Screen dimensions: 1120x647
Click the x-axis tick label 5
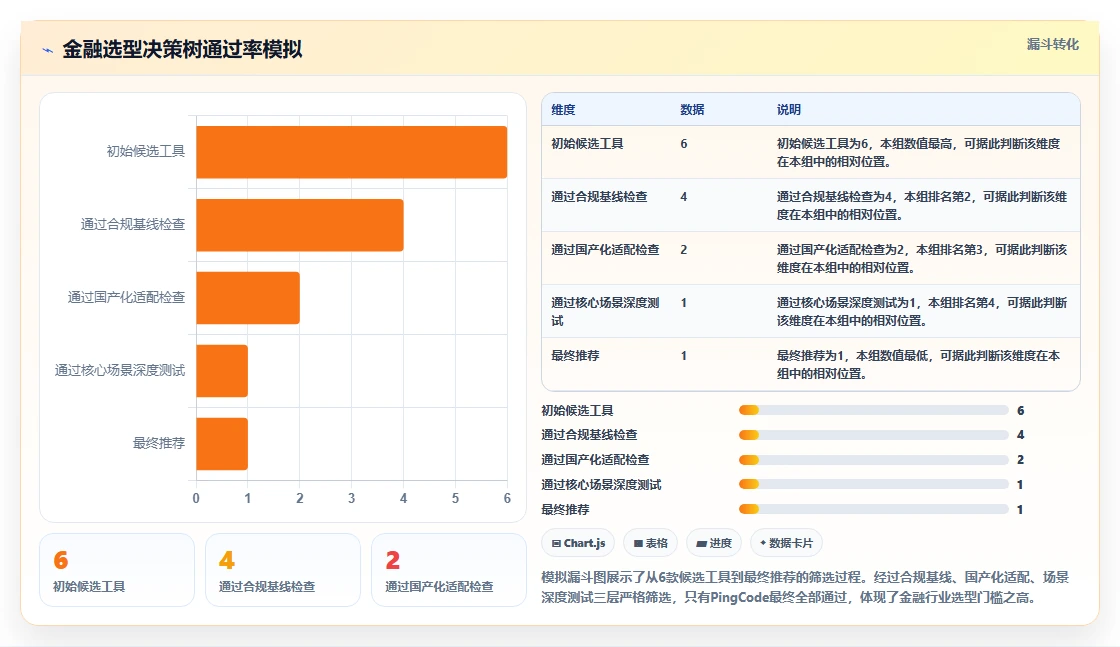455,498
